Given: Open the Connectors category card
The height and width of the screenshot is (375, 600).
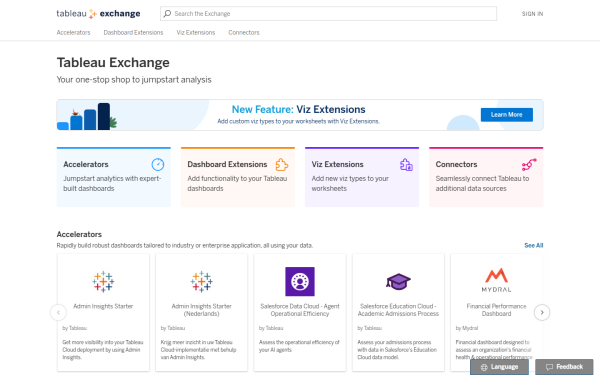Looking at the screenshot, I should pyautogui.click(x=486, y=177).
